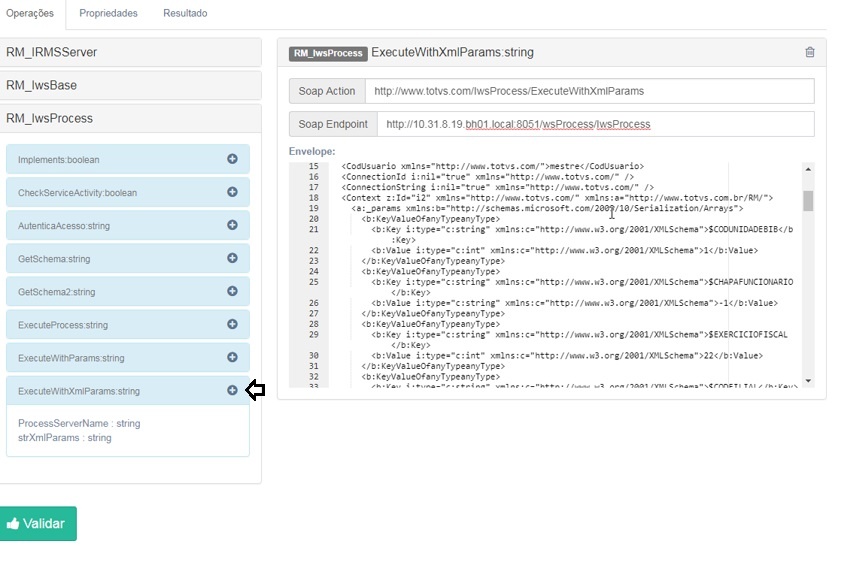Add the GetSchema:string operation via plus icon
This screenshot has height=575, width=865.
pyautogui.click(x=232, y=258)
